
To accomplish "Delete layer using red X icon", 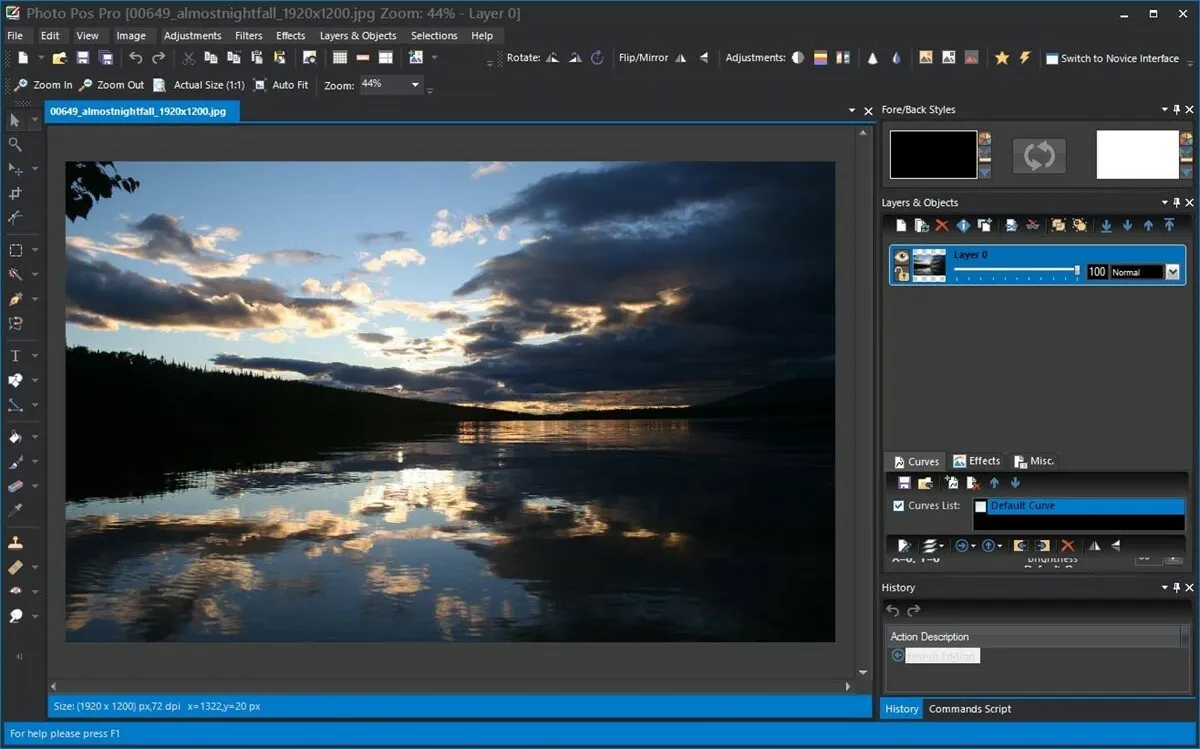I will [941, 226].
